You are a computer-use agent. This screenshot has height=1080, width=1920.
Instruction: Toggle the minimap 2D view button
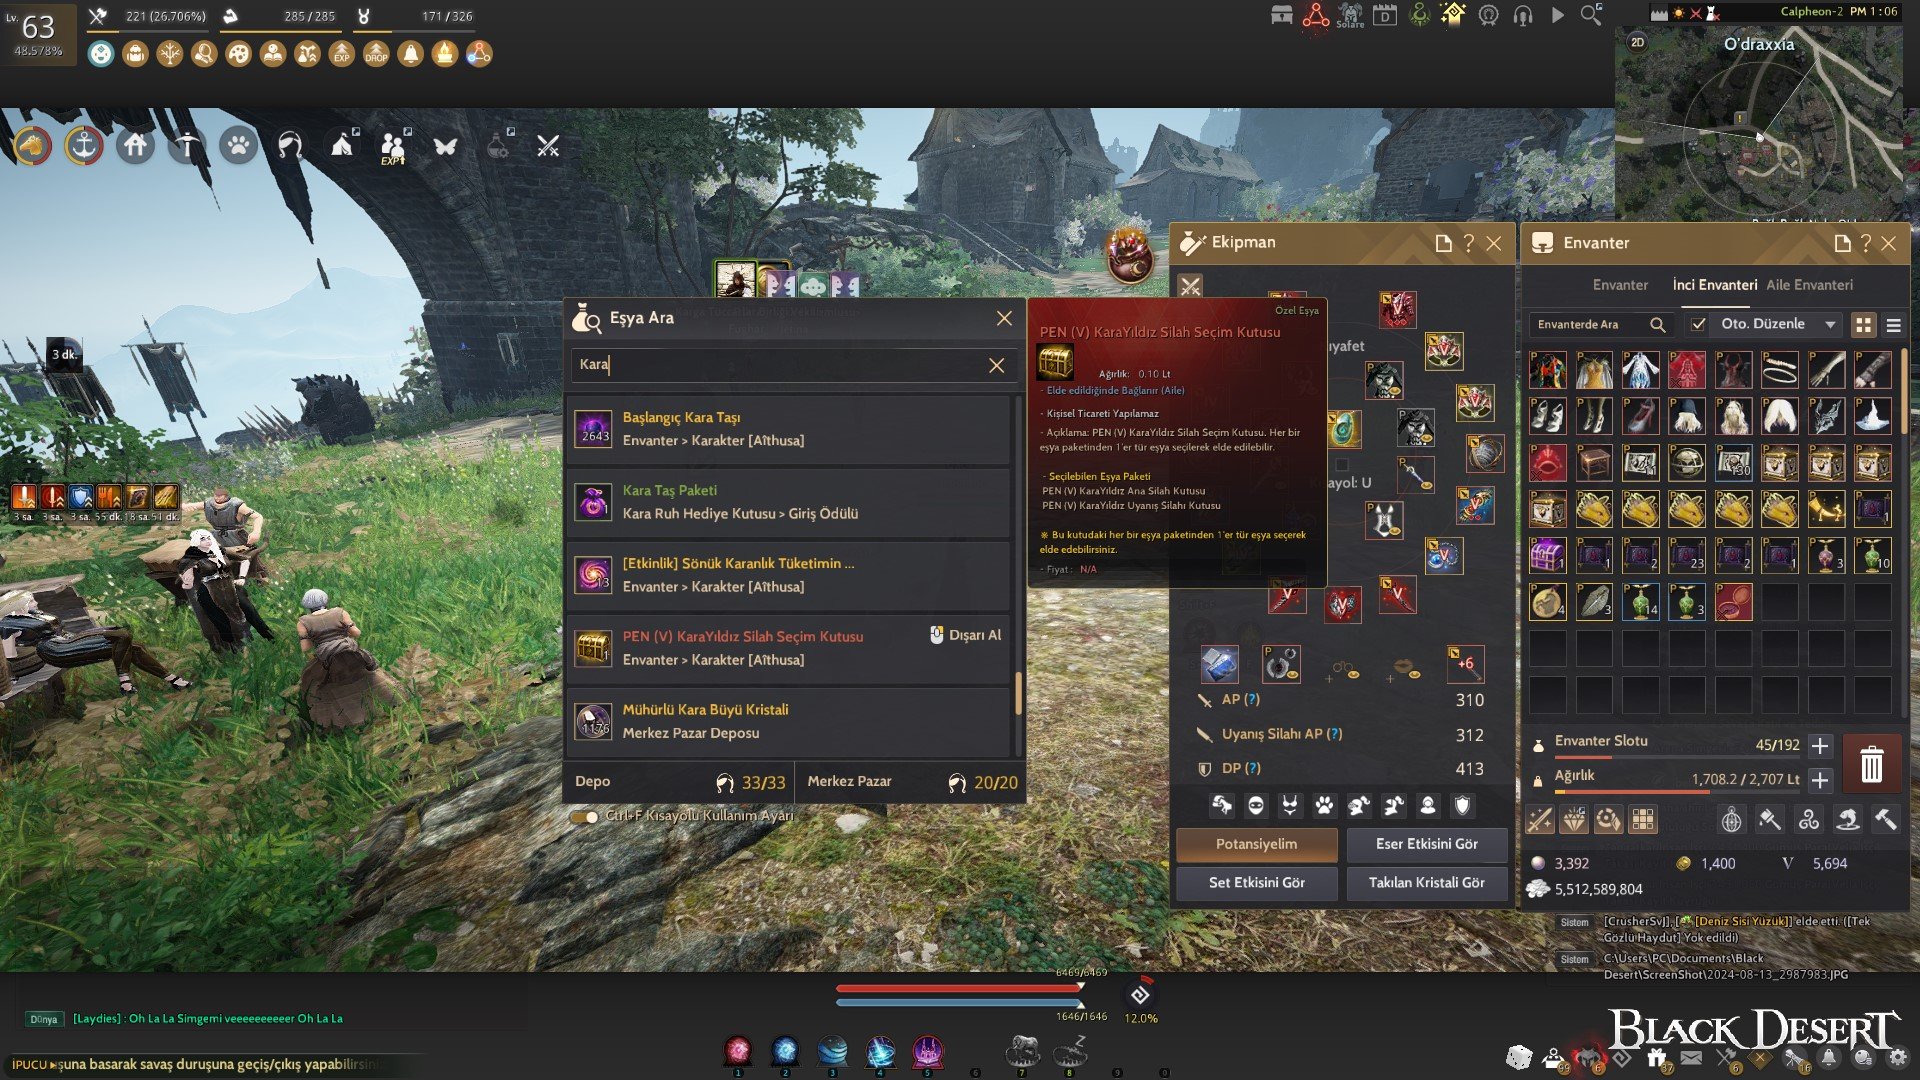coord(1637,42)
